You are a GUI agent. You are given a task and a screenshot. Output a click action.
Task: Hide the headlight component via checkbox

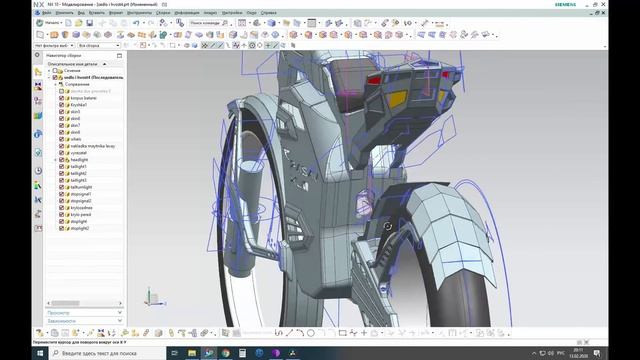62,160
